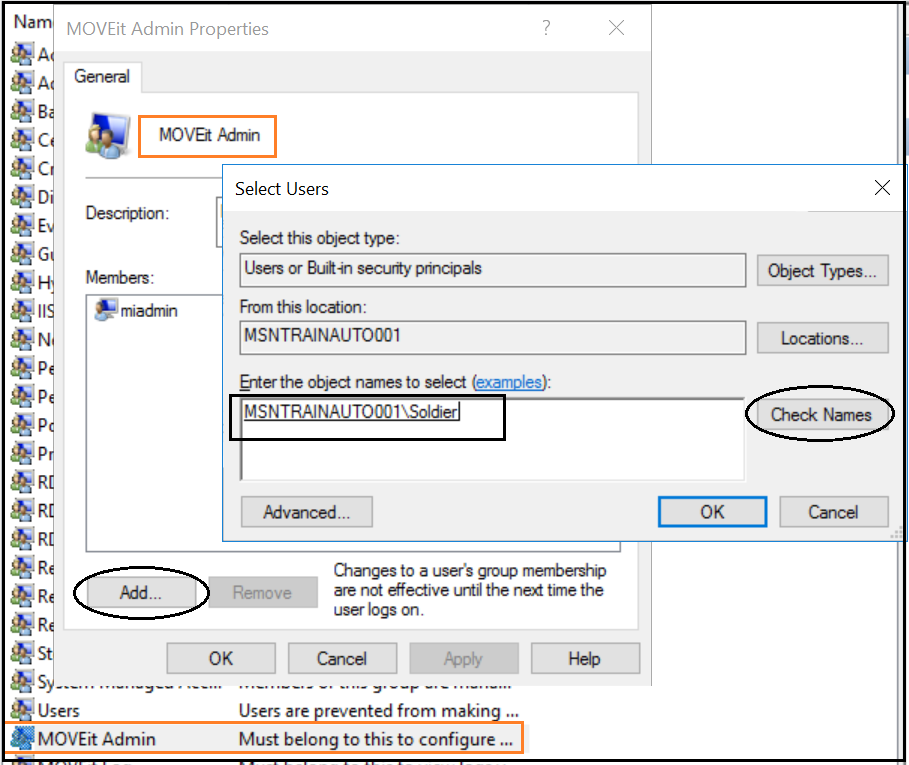
Task: Switch to the General tab
Action: pyautogui.click(x=102, y=76)
